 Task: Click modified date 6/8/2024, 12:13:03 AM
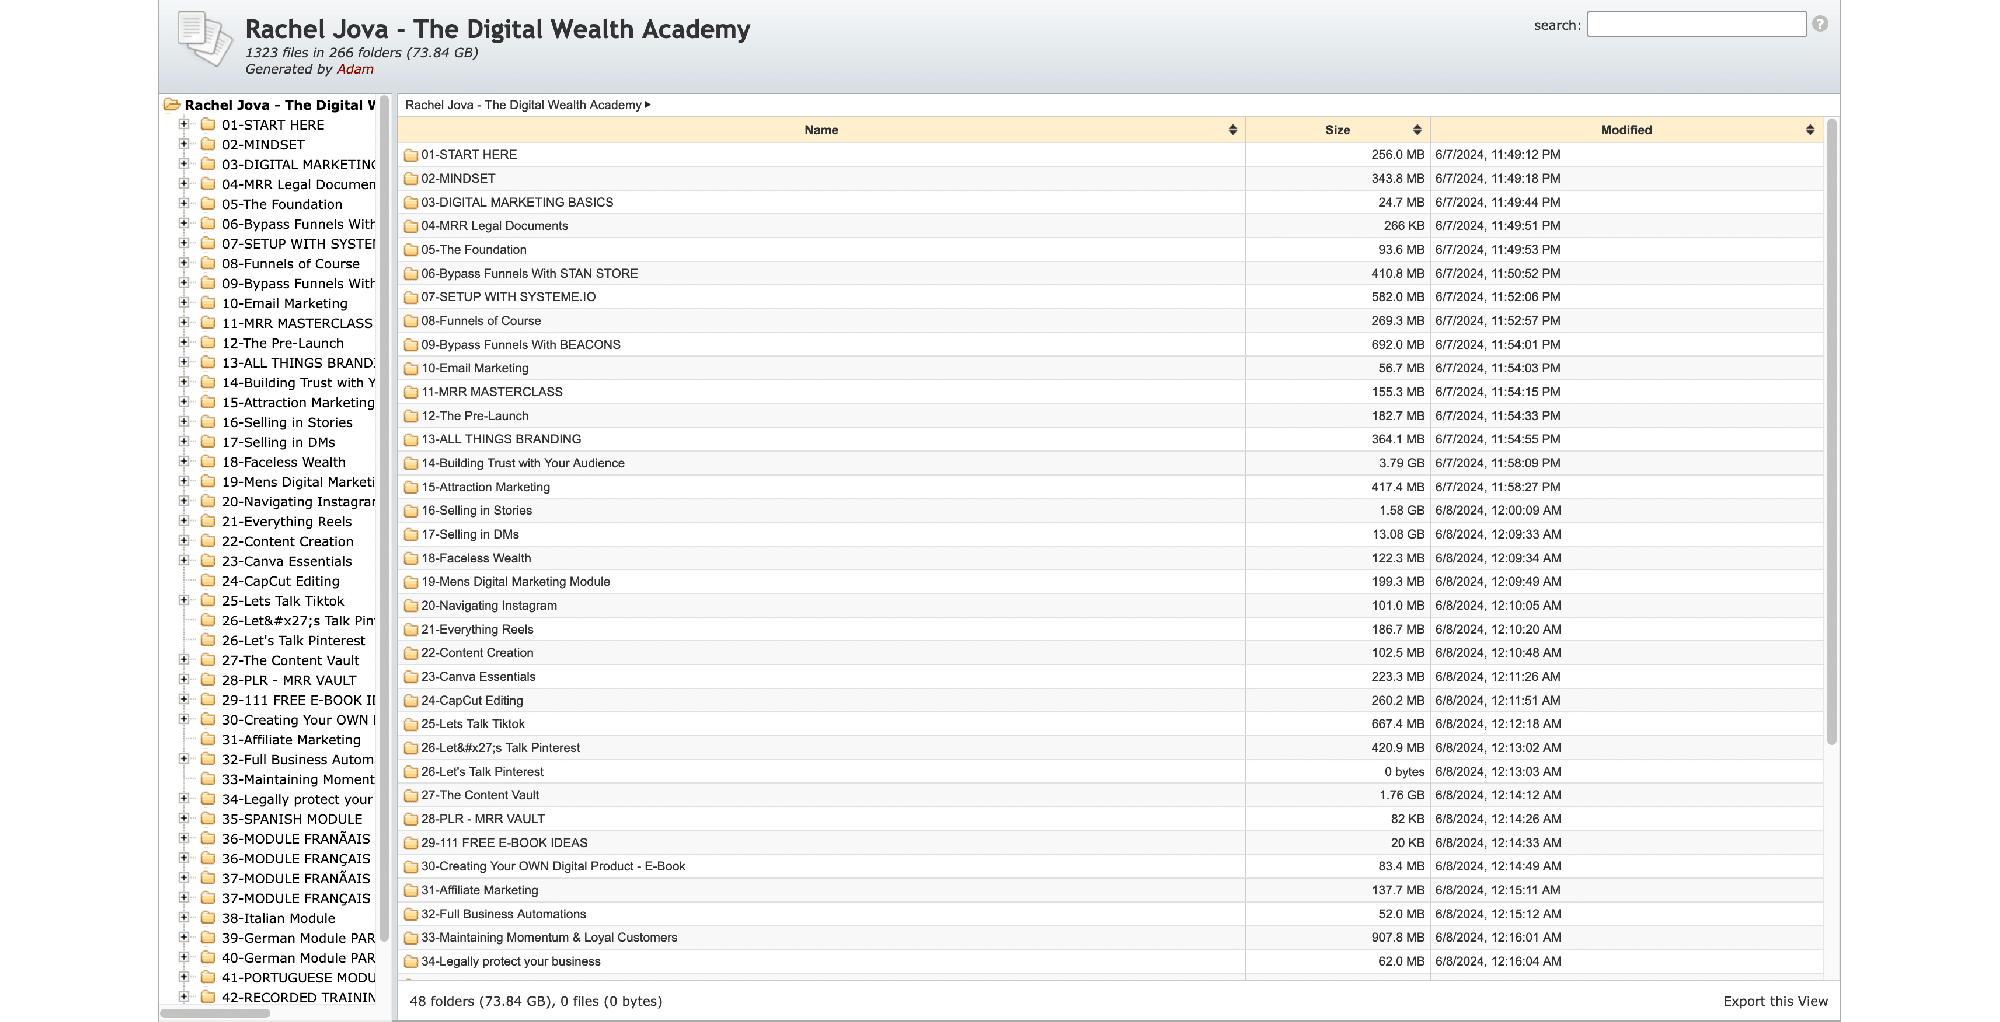(1498, 772)
